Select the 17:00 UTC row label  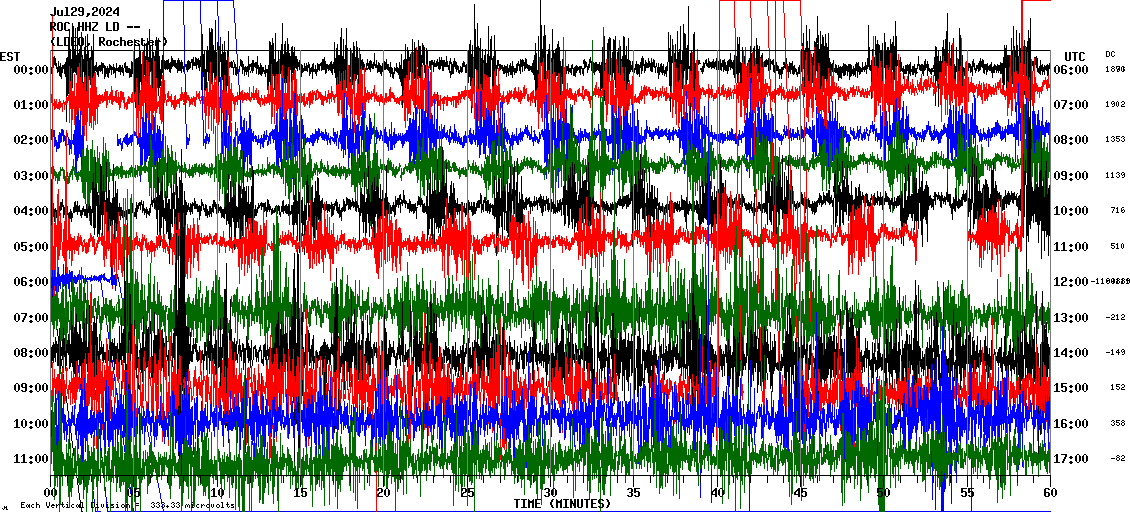1071,459
